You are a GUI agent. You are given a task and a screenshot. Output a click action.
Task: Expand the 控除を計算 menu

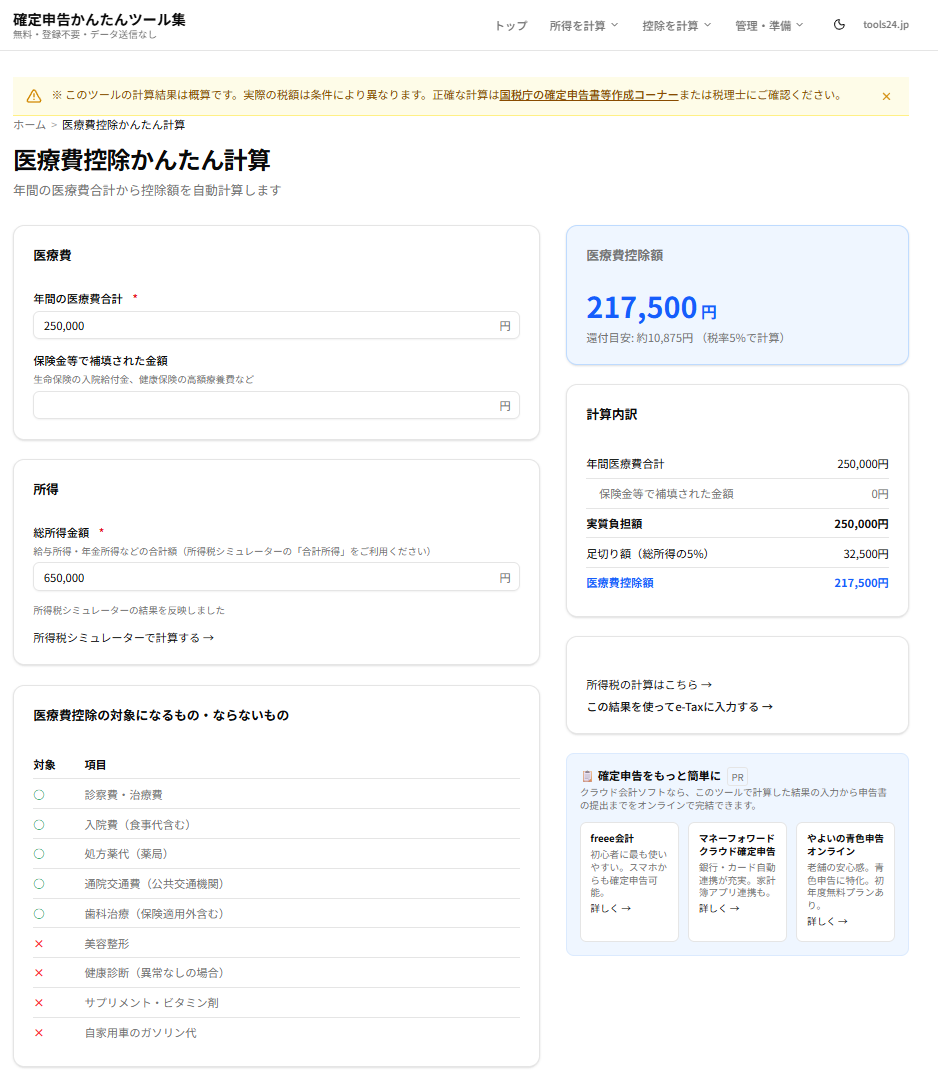coord(677,25)
